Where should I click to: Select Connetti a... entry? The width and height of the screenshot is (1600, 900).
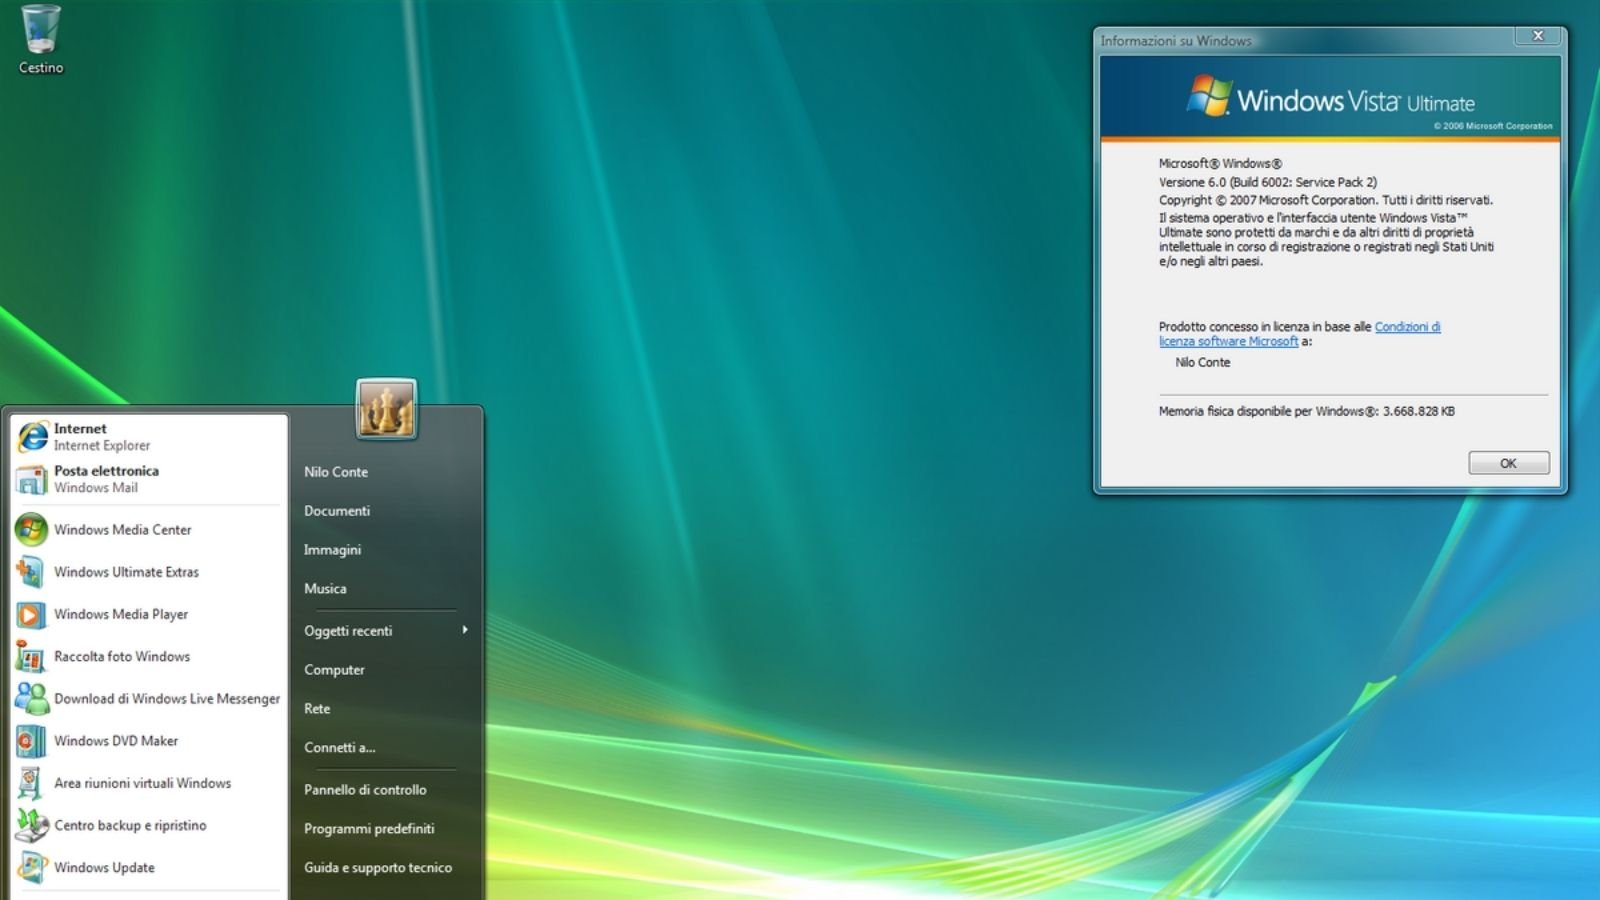click(x=340, y=748)
